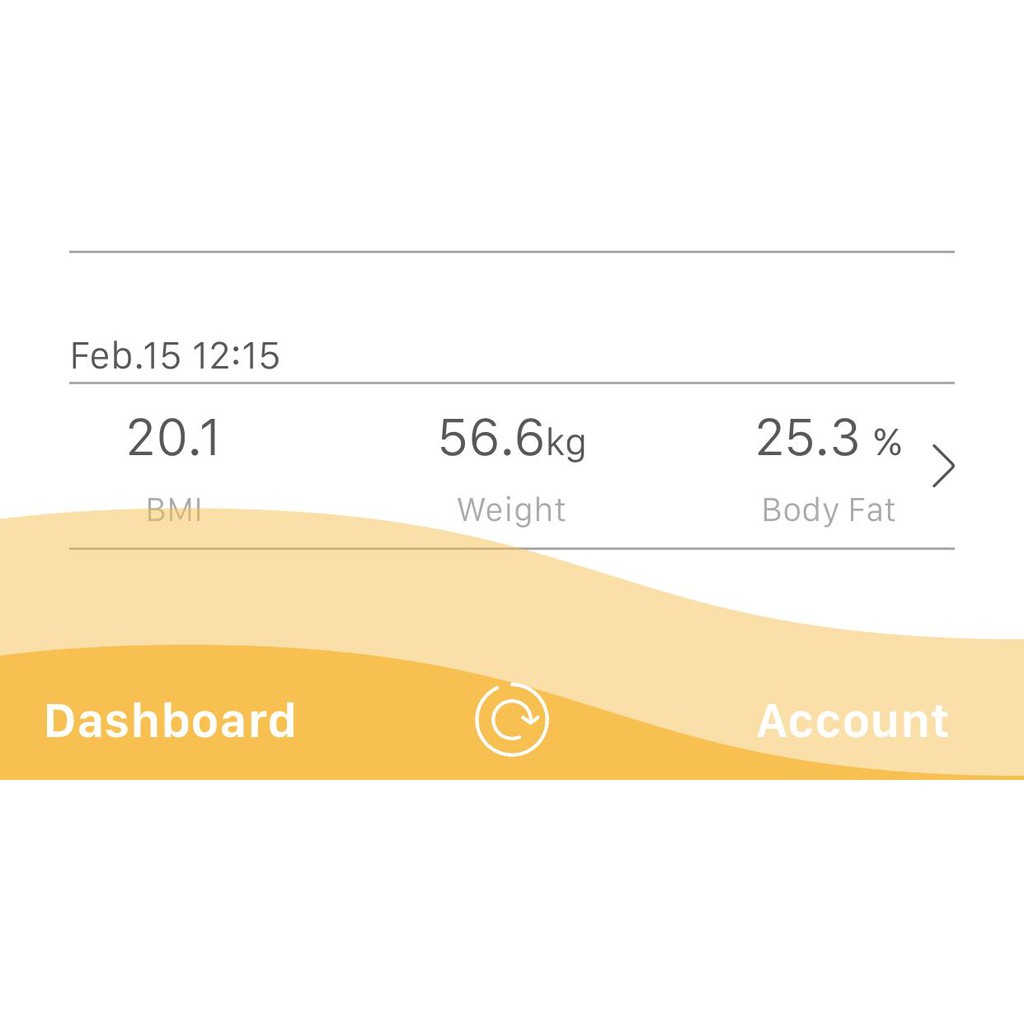Viewport: 1024px width, 1024px height.
Task: Switch to the Dashboard tab
Action: click(170, 721)
